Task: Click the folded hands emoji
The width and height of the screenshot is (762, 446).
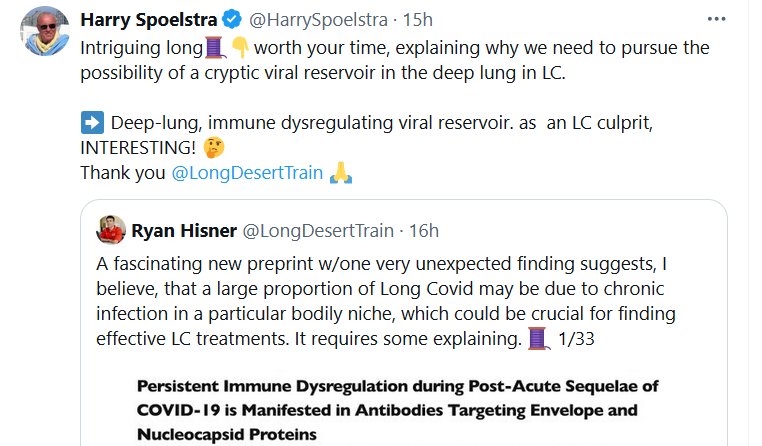Action: coord(341,173)
